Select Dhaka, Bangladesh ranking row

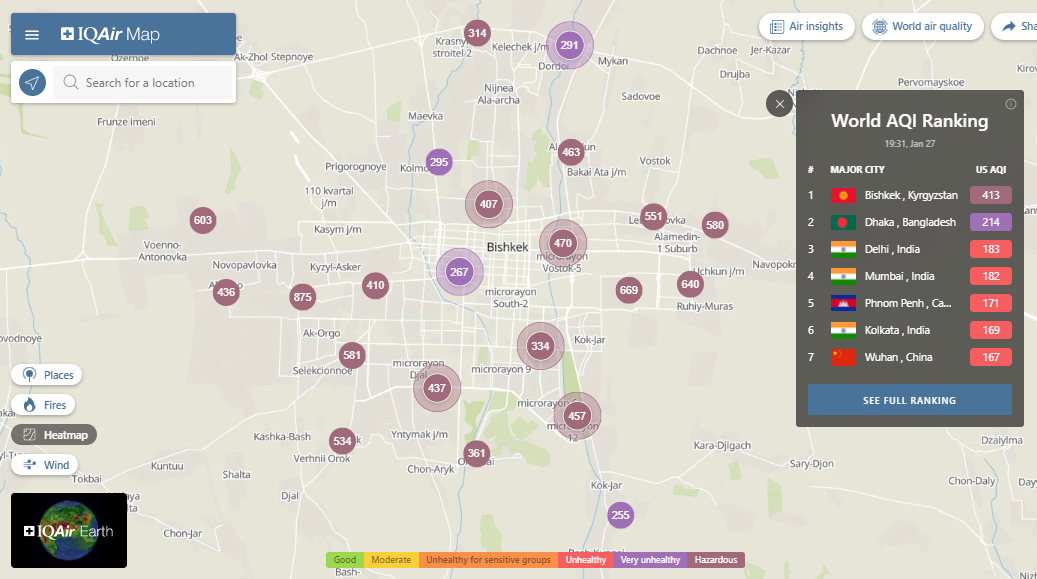click(910, 222)
